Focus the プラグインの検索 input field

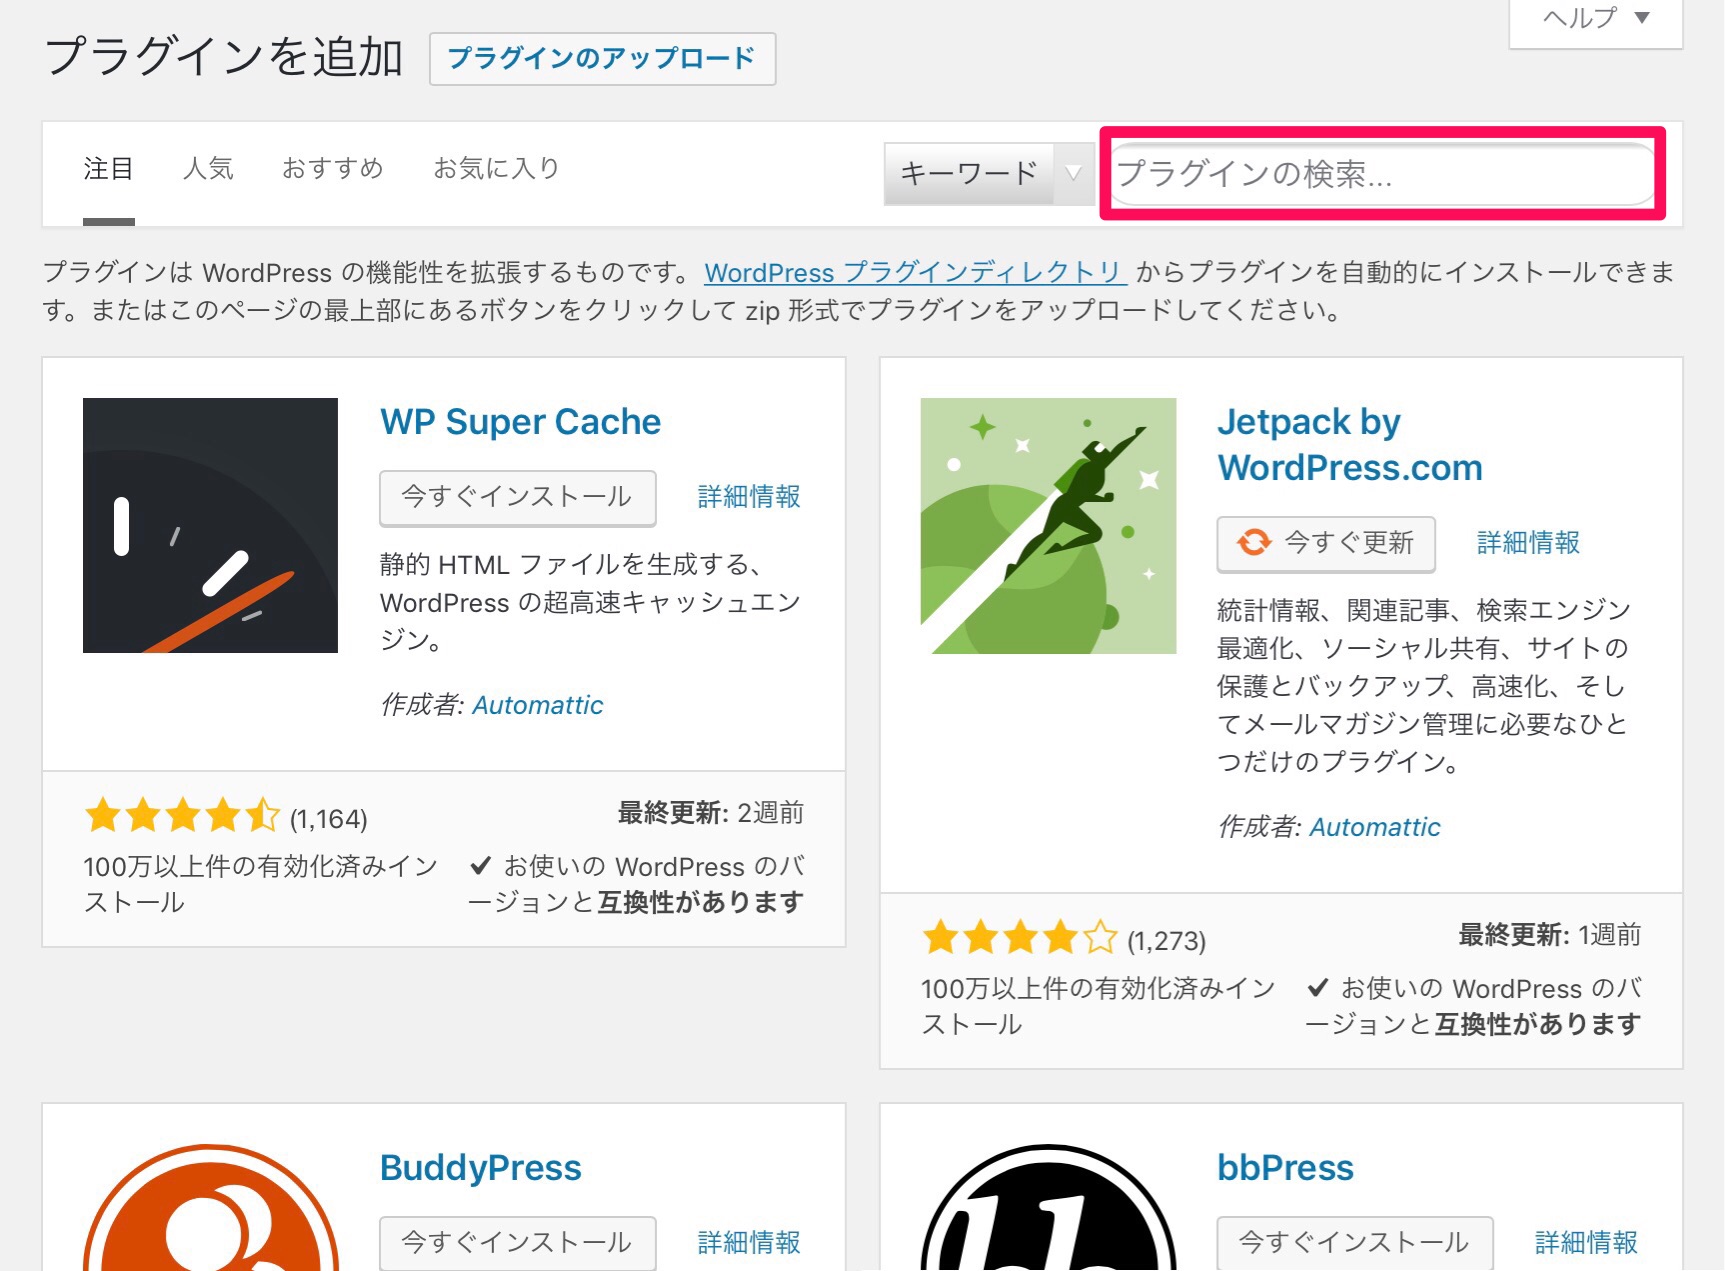pyautogui.click(x=1382, y=174)
